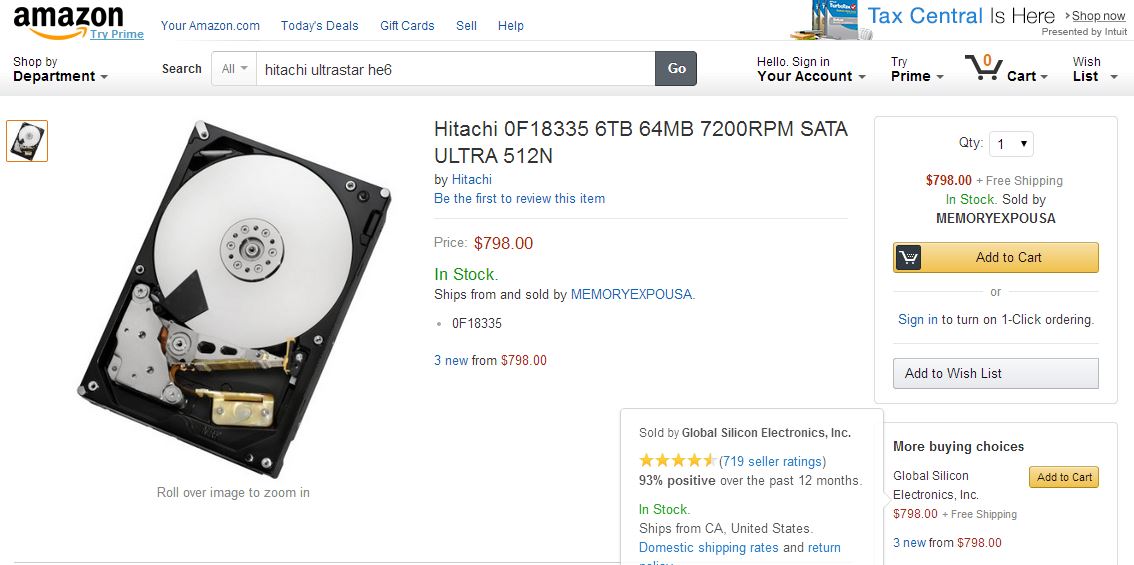The image size is (1134, 565).
Task: Open the MEMORYEXPOUSA seller link
Action: (x=631, y=295)
